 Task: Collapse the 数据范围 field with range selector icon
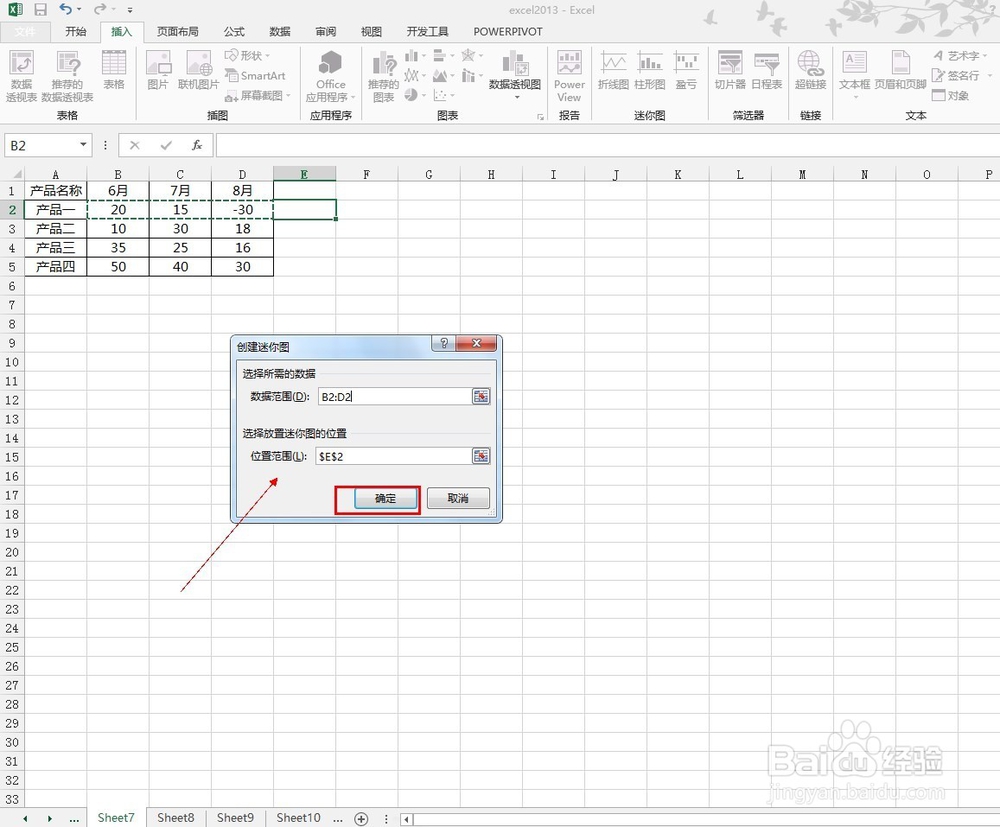tap(481, 396)
